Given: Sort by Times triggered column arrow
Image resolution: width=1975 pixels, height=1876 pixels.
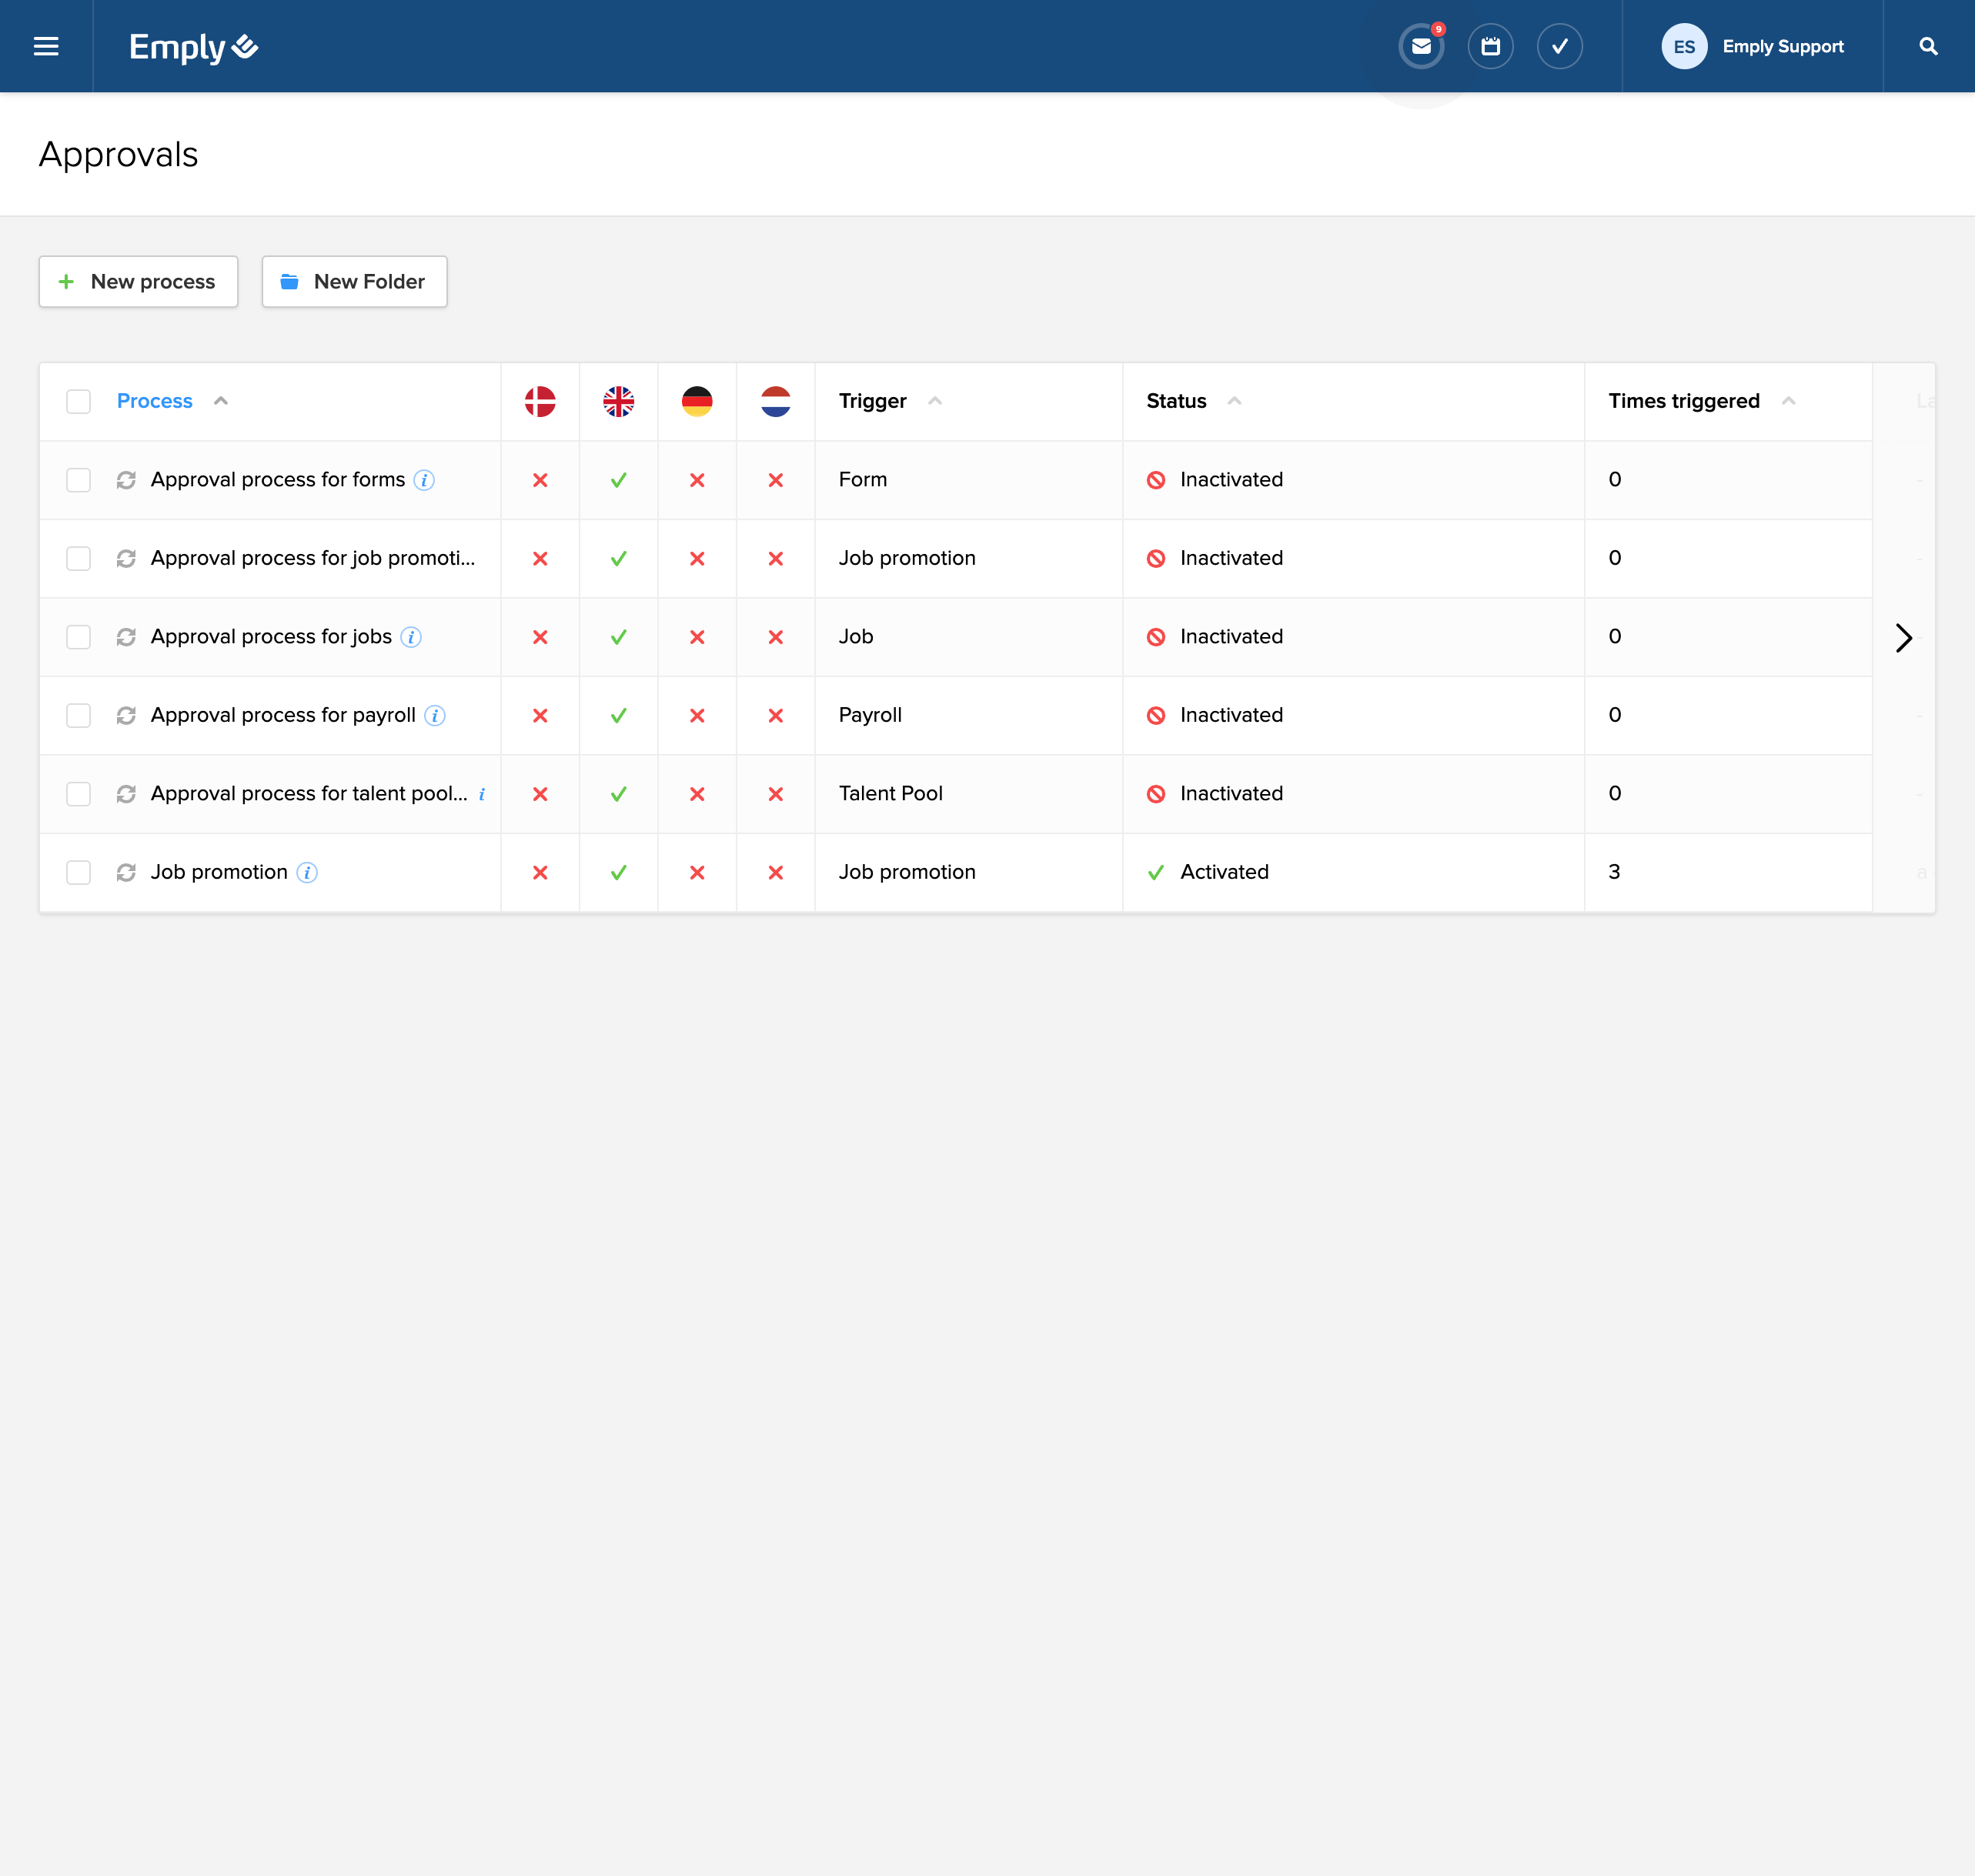Looking at the screenshot, I should coord(1788,401).
